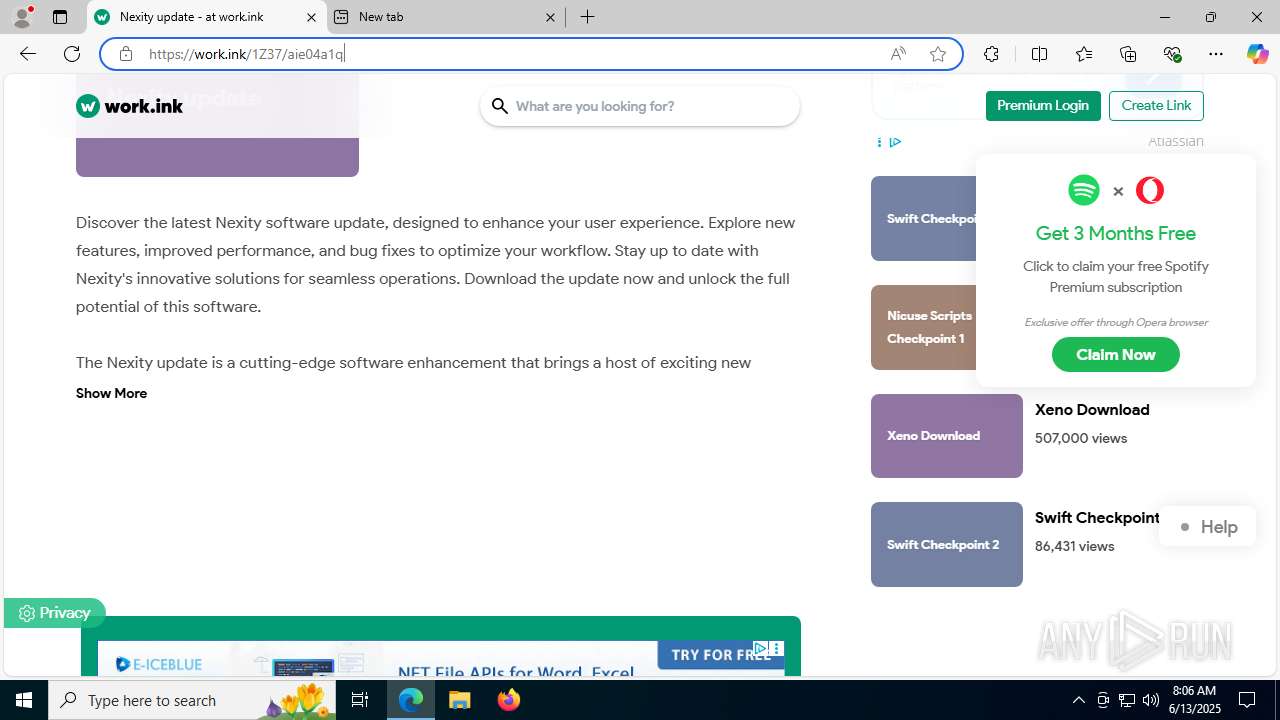Click '507,000 views' text
Screen dimensions: 1280x720
click(1081, 438)
